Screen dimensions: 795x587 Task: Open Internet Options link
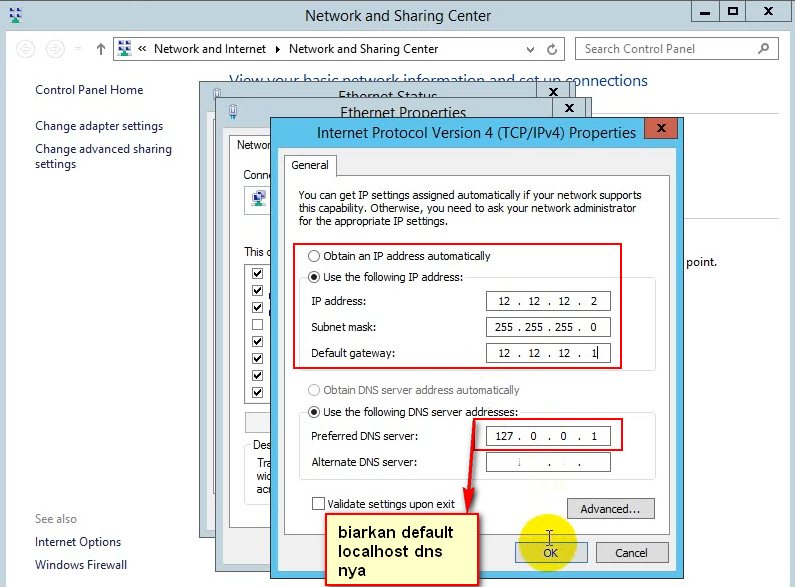click(78, 542)
